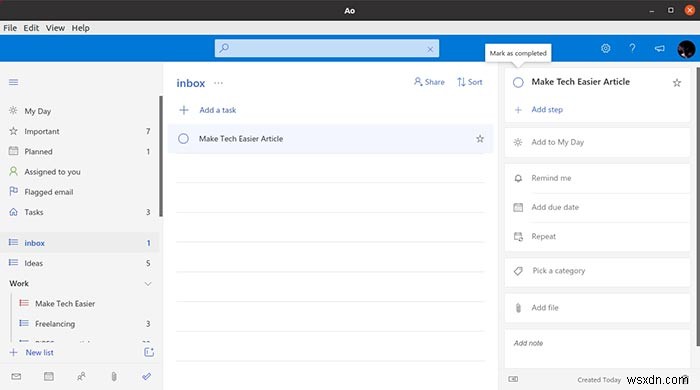Click Add due date
Image resolution: width=700 pixels, height=390 pixels.
597,207
